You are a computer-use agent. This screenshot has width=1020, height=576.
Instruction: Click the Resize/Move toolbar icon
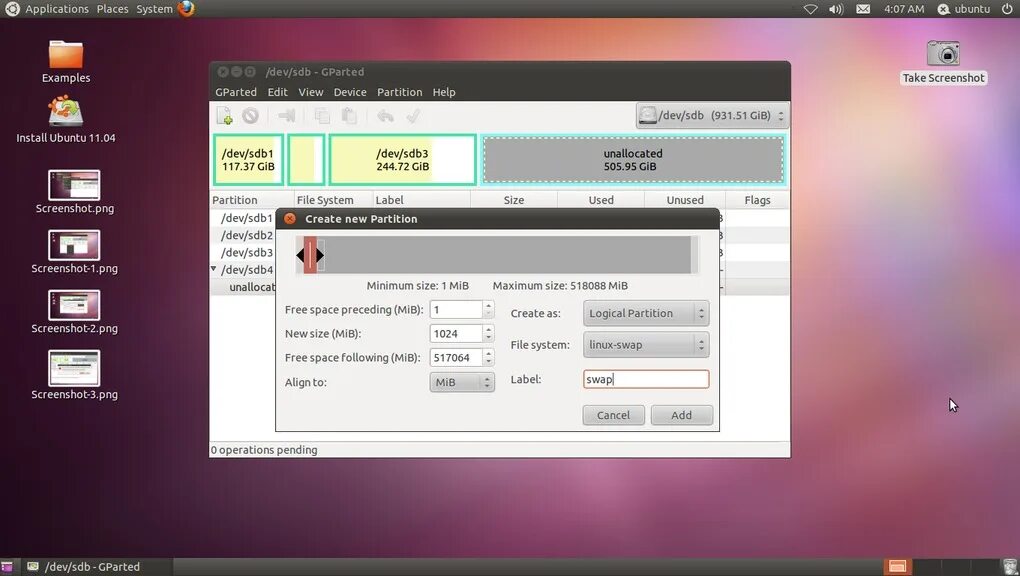286,116
